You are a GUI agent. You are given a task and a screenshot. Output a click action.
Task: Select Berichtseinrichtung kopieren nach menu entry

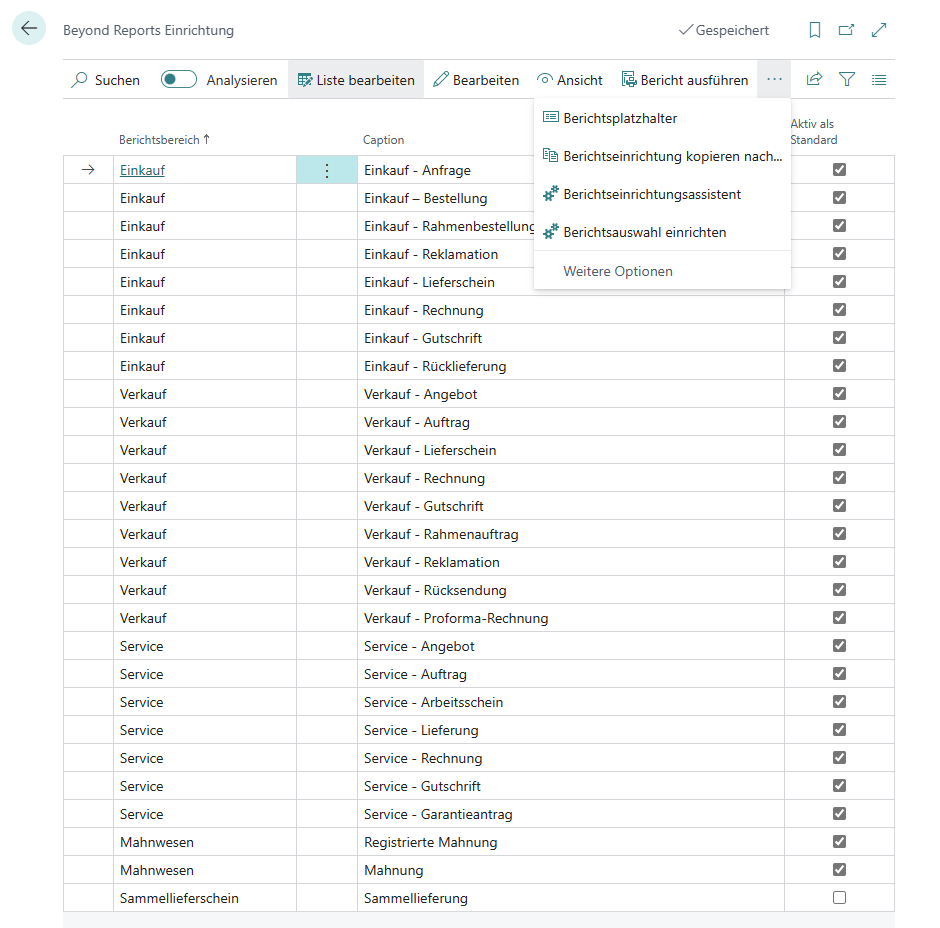(660, 156)
